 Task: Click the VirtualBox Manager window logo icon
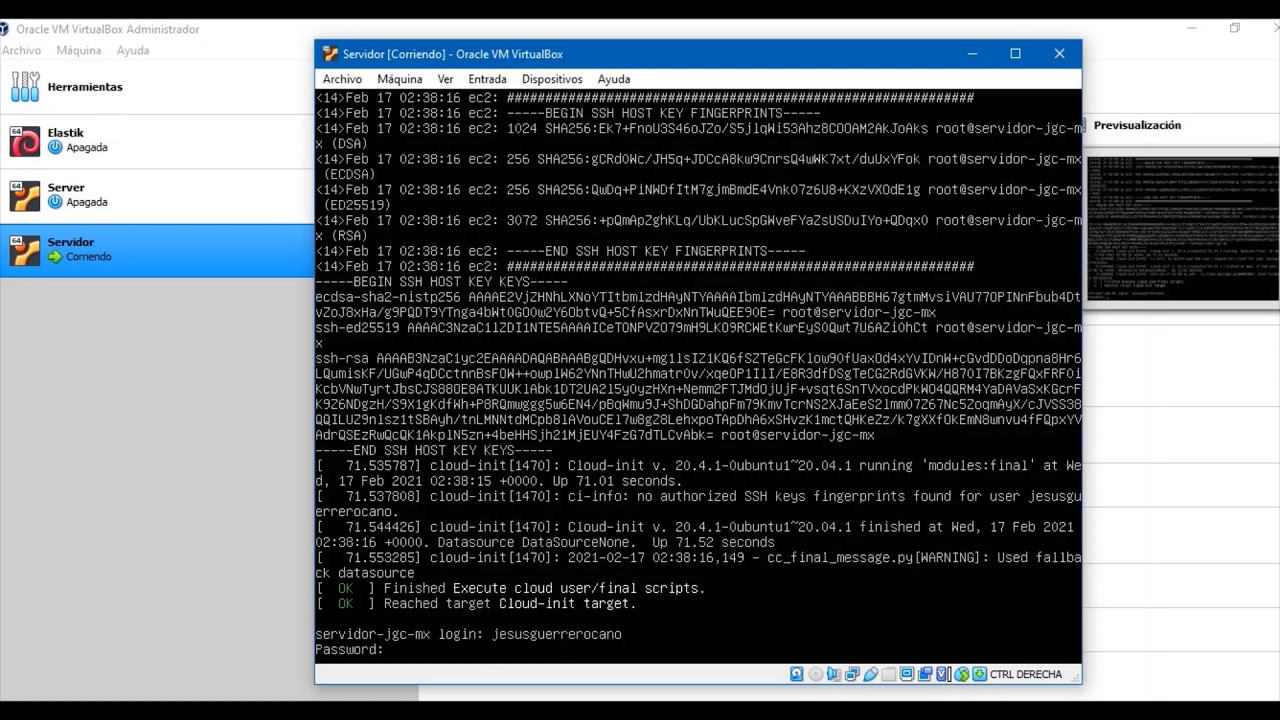[x=4, y=29]
